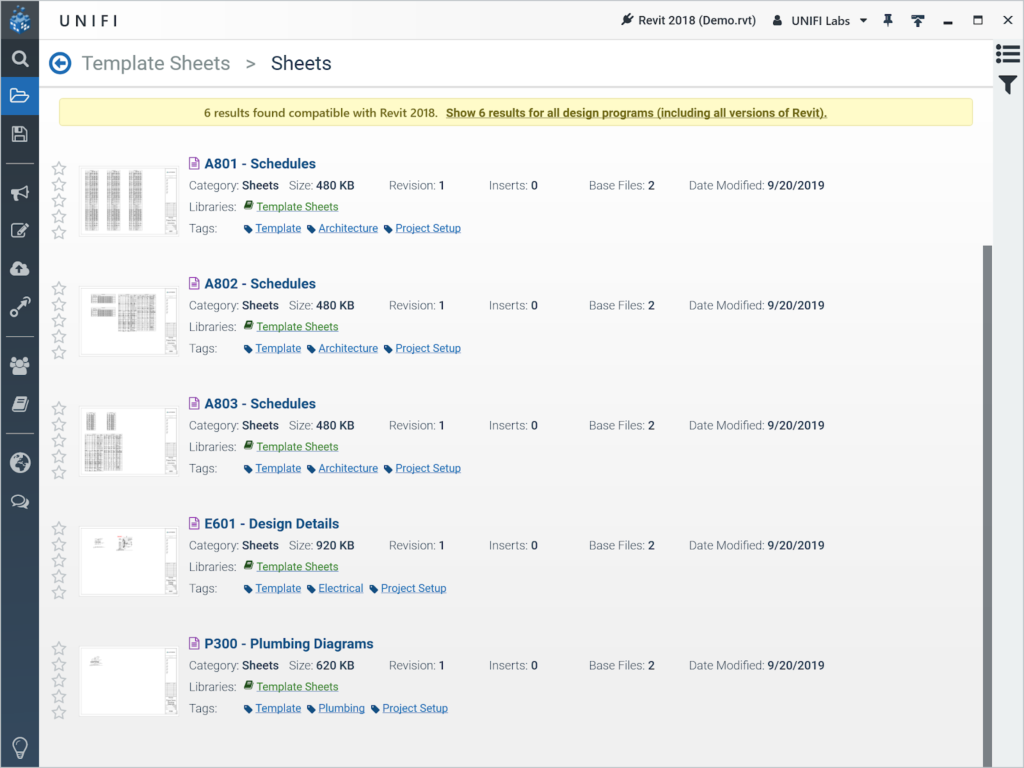Viewport: 1024px width, 768px height.
Task: Click the chat bubbles icon in the sidebar
Action: 19,501
